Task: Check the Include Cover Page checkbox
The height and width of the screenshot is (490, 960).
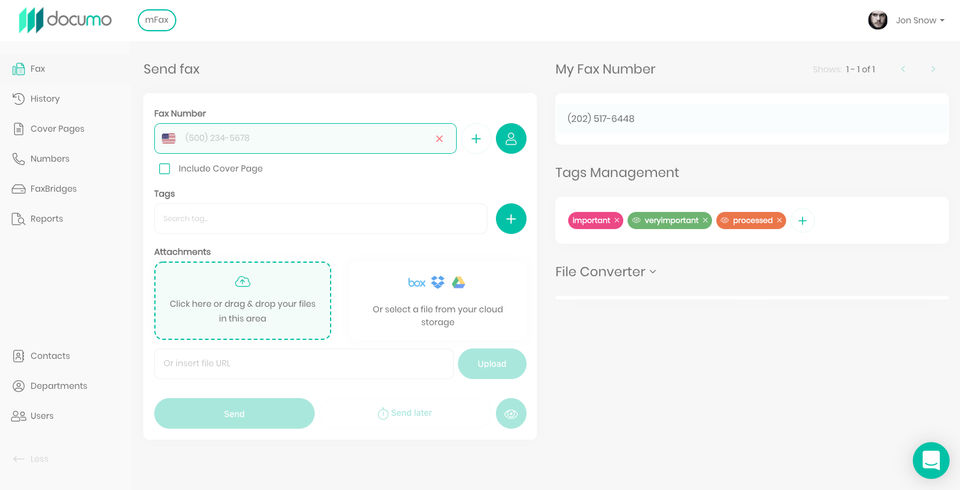Action: [165, 168]
